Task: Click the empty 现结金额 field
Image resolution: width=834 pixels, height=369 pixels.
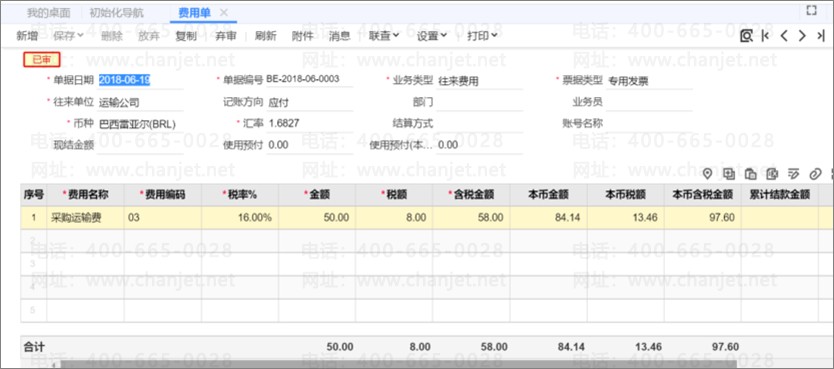Action: (140, 146)
